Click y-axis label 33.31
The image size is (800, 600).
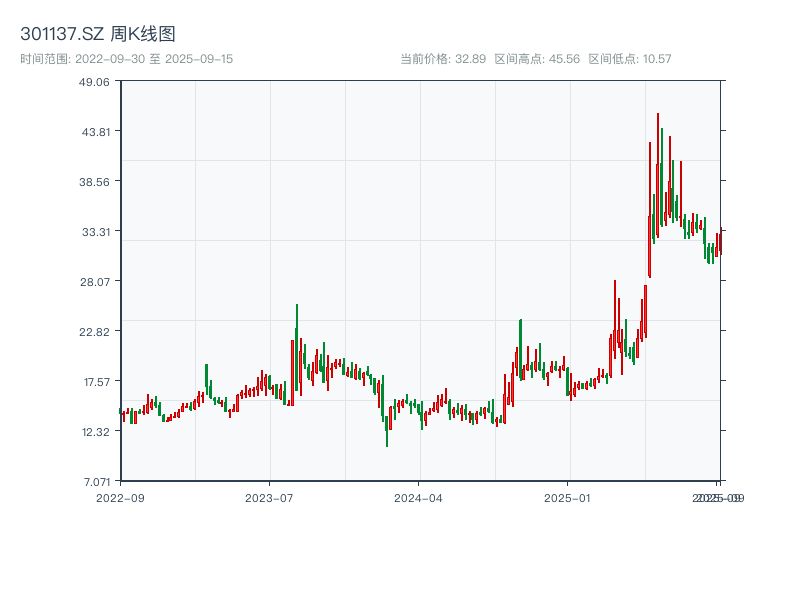click(x=96, y=232)
